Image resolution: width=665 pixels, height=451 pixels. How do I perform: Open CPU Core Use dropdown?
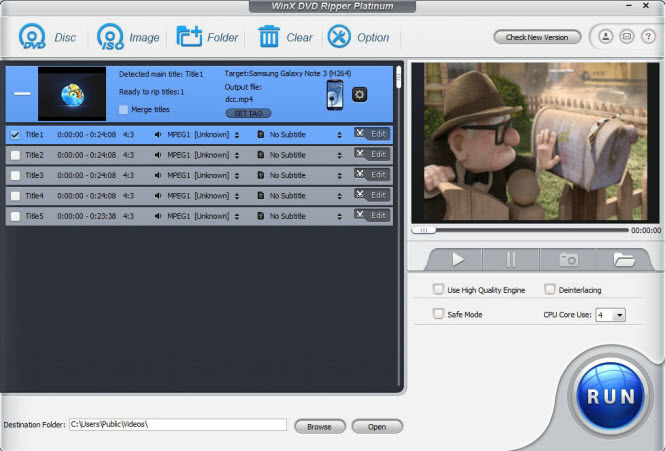[610, 315]
